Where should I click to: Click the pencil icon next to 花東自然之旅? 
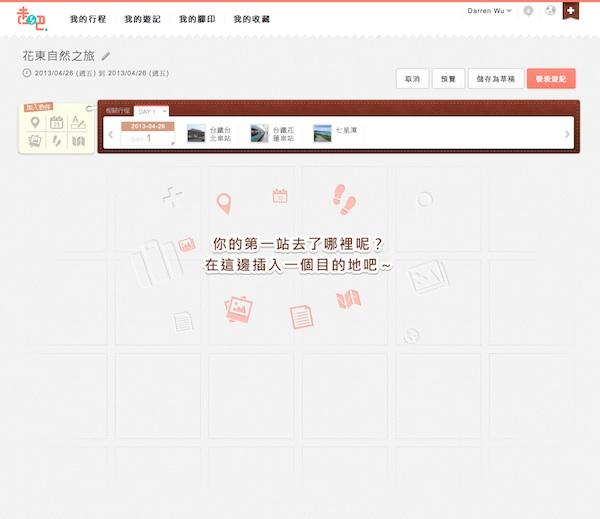pyautogui.click(x=106, y=56)
